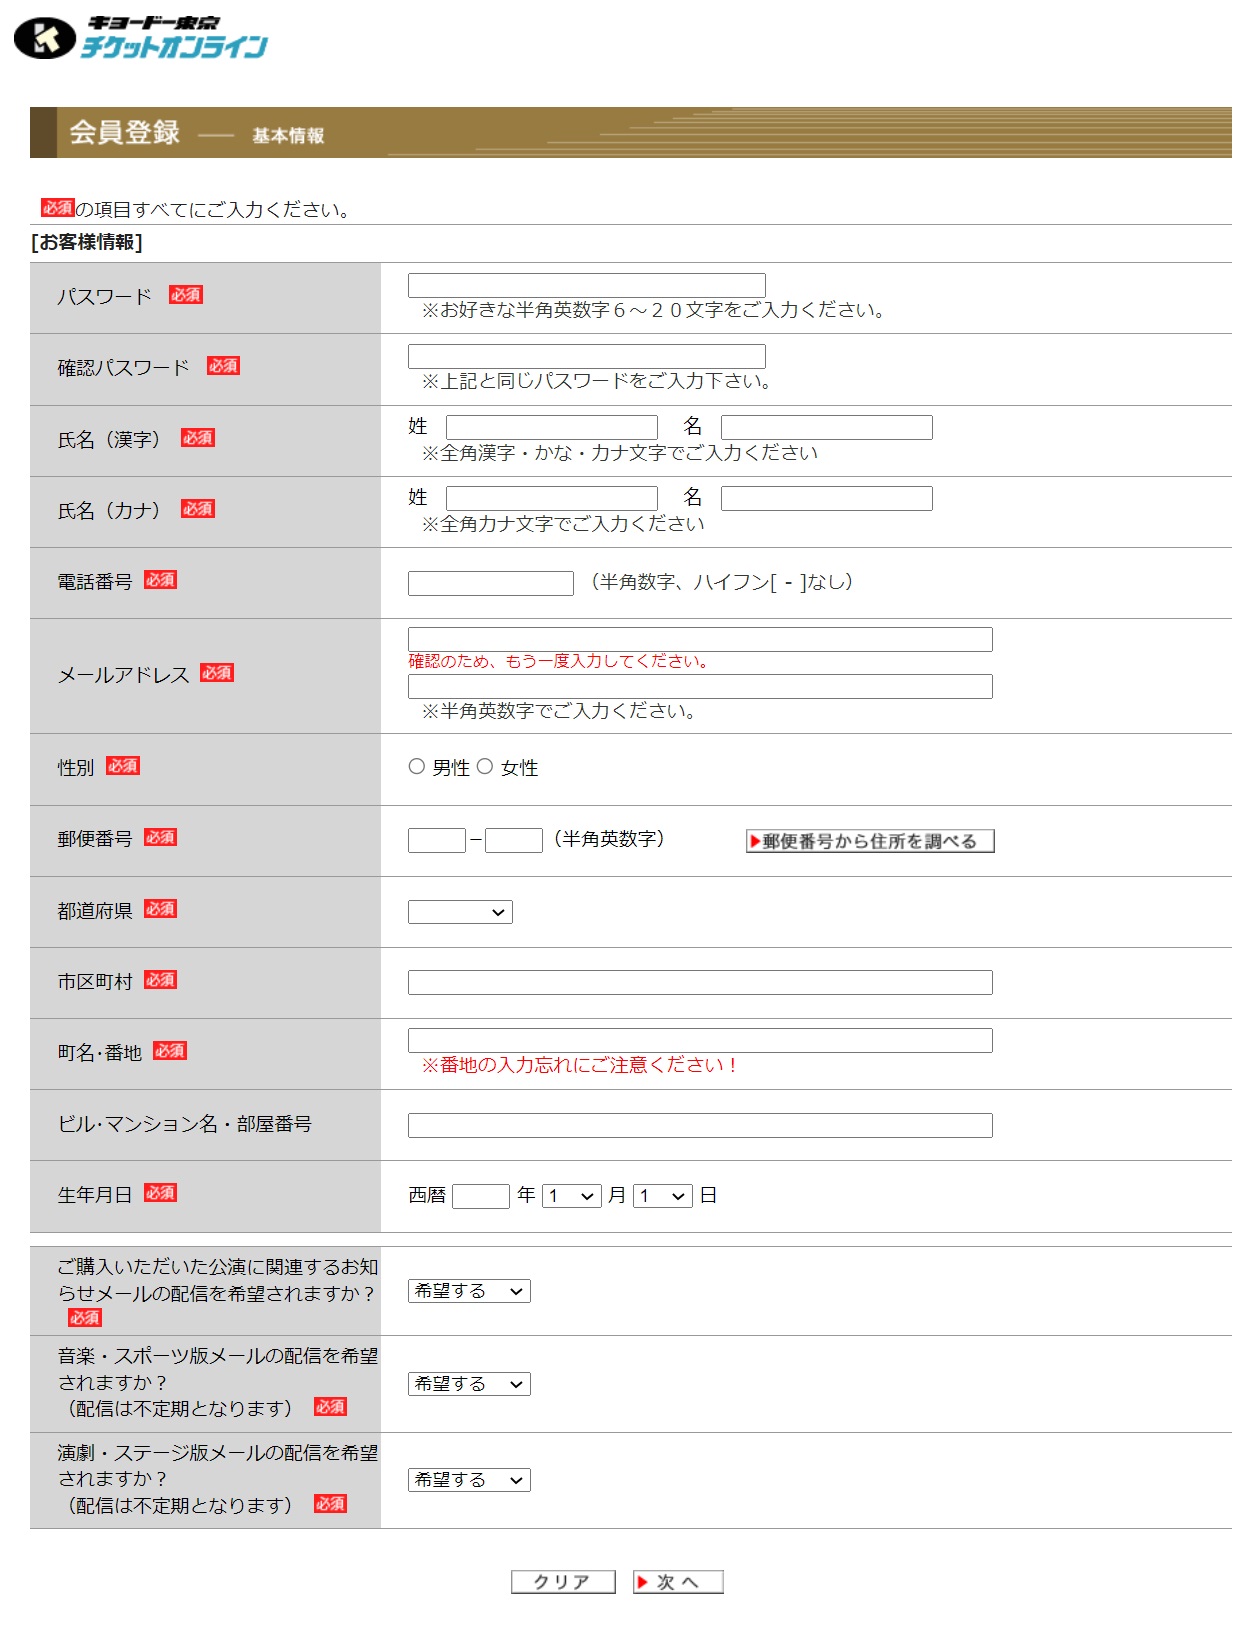Image resolution: width=1249 pixels, height=1635 pixels.
Task: Focus the パスワード input field
Action: [587, 285]
